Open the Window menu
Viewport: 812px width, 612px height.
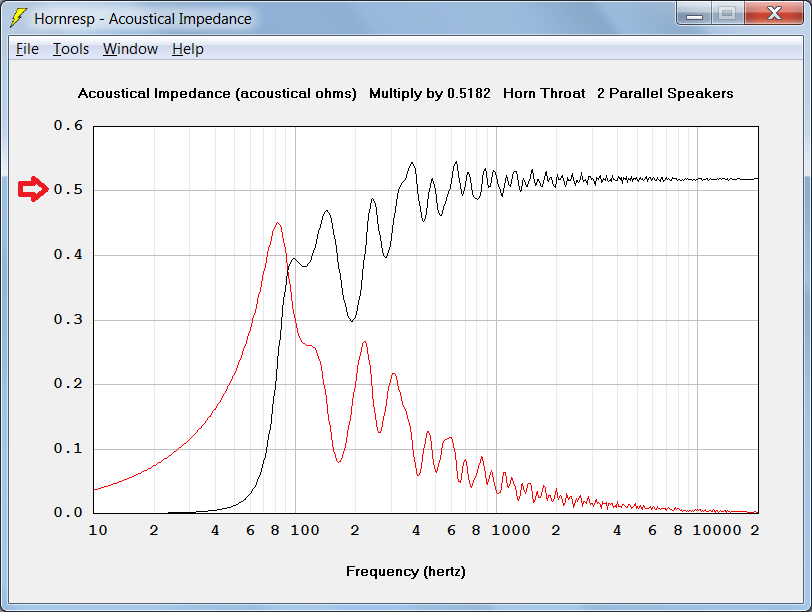[130, 49]
